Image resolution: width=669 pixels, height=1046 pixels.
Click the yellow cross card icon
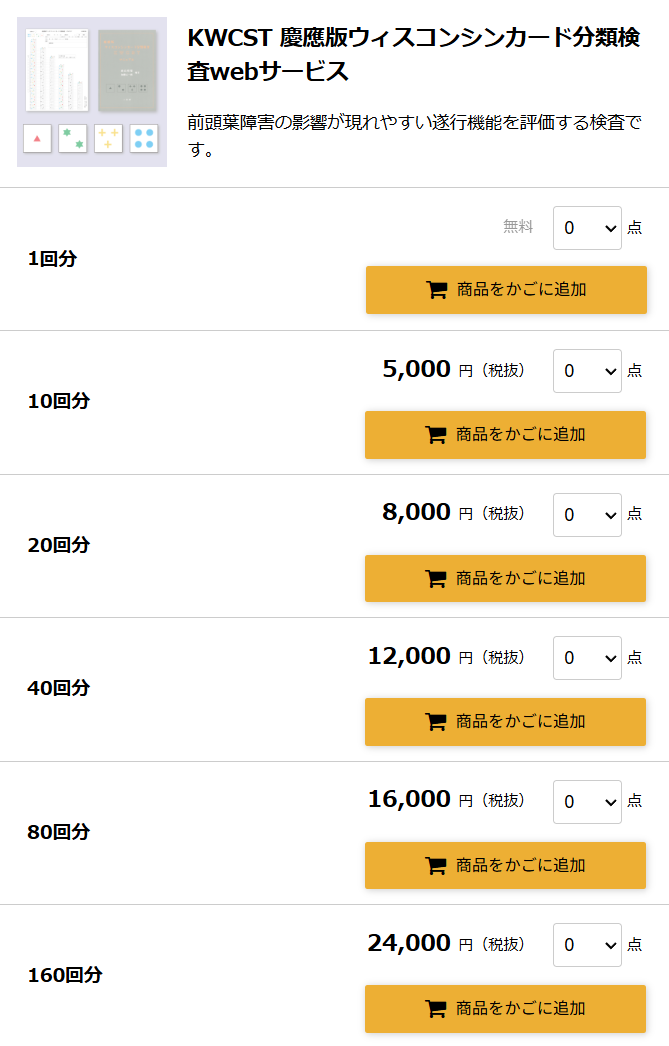110,140
